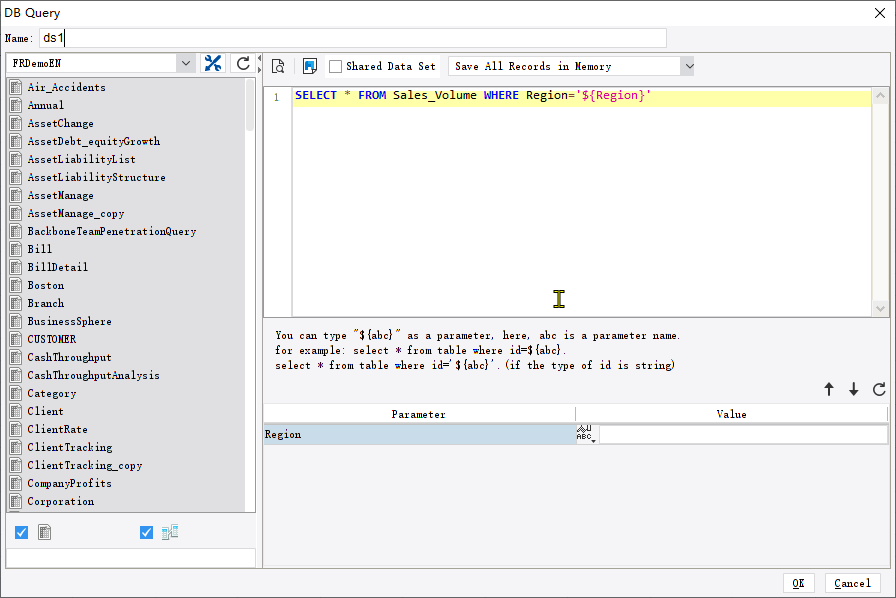Screen dimensions: 896x598
Task: Open the Region parameter type selector
Action: 585,432
